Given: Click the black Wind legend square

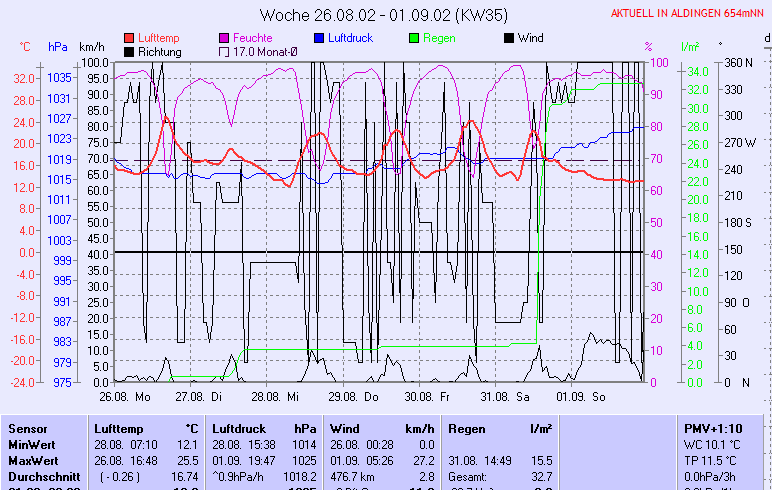Looking at the screenshot, I should [x=509, y=38].
